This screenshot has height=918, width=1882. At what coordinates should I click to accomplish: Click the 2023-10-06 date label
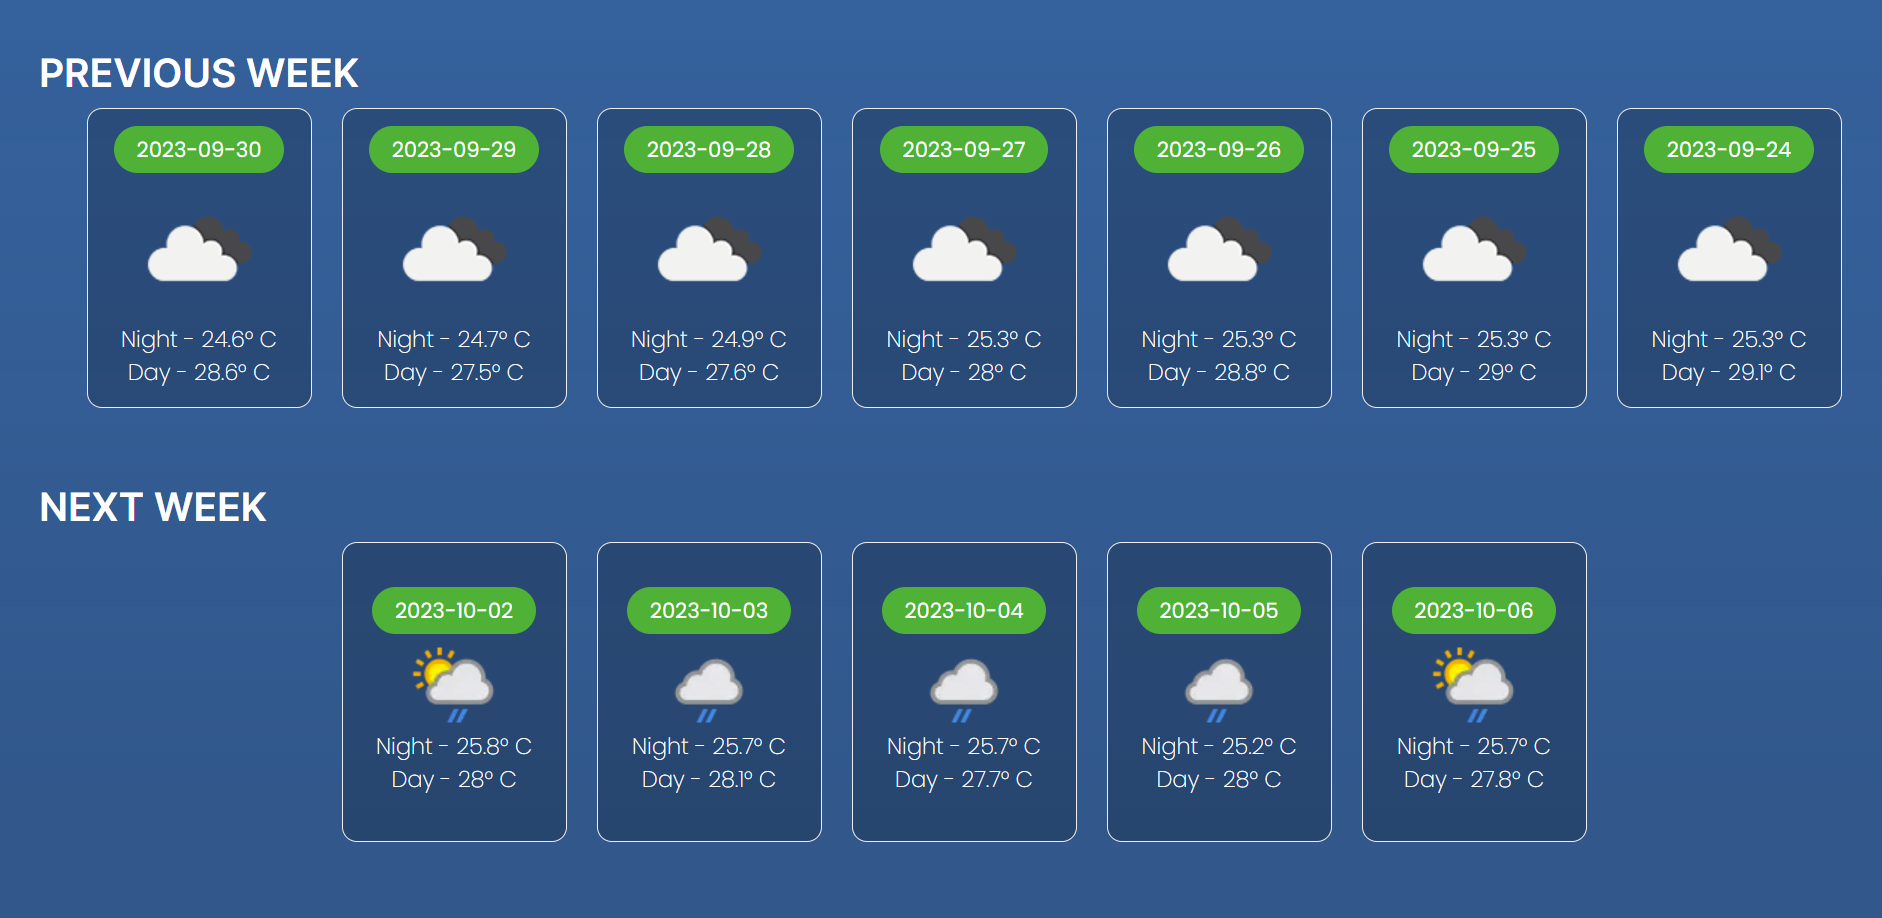click(1473, 610)
